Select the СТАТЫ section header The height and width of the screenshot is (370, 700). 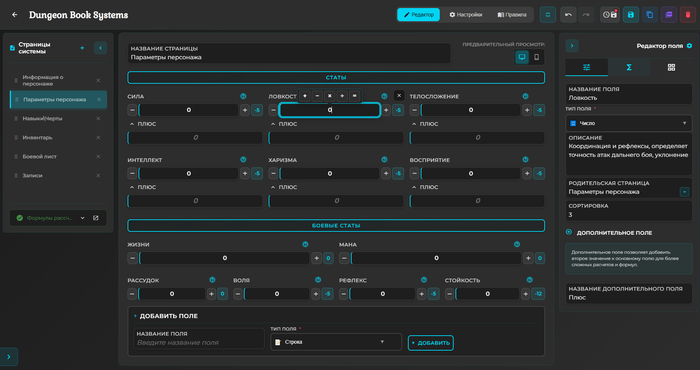click(x=336, y=77)
